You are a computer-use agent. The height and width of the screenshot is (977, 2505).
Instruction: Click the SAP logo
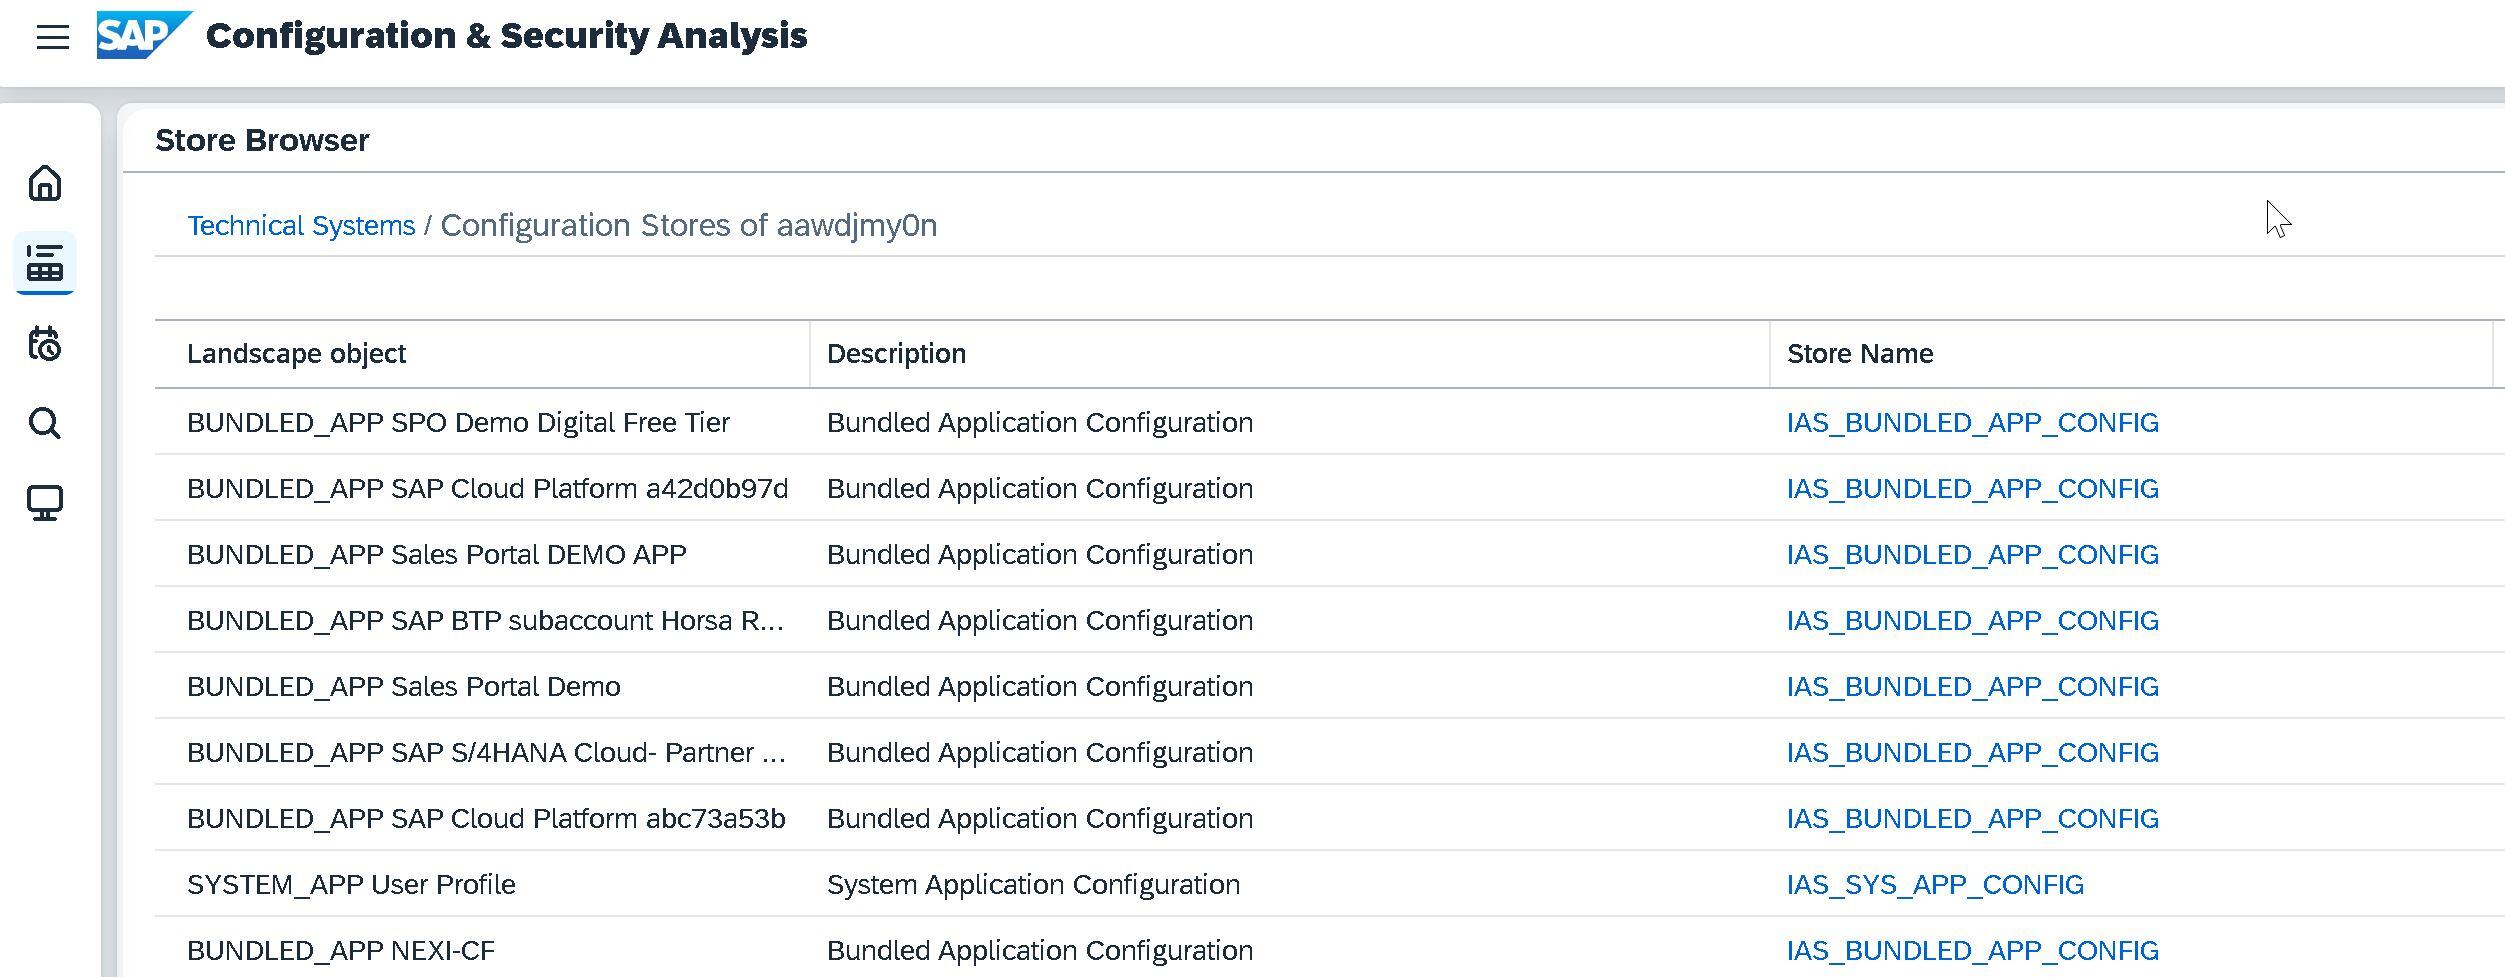[x=144, y=35]
